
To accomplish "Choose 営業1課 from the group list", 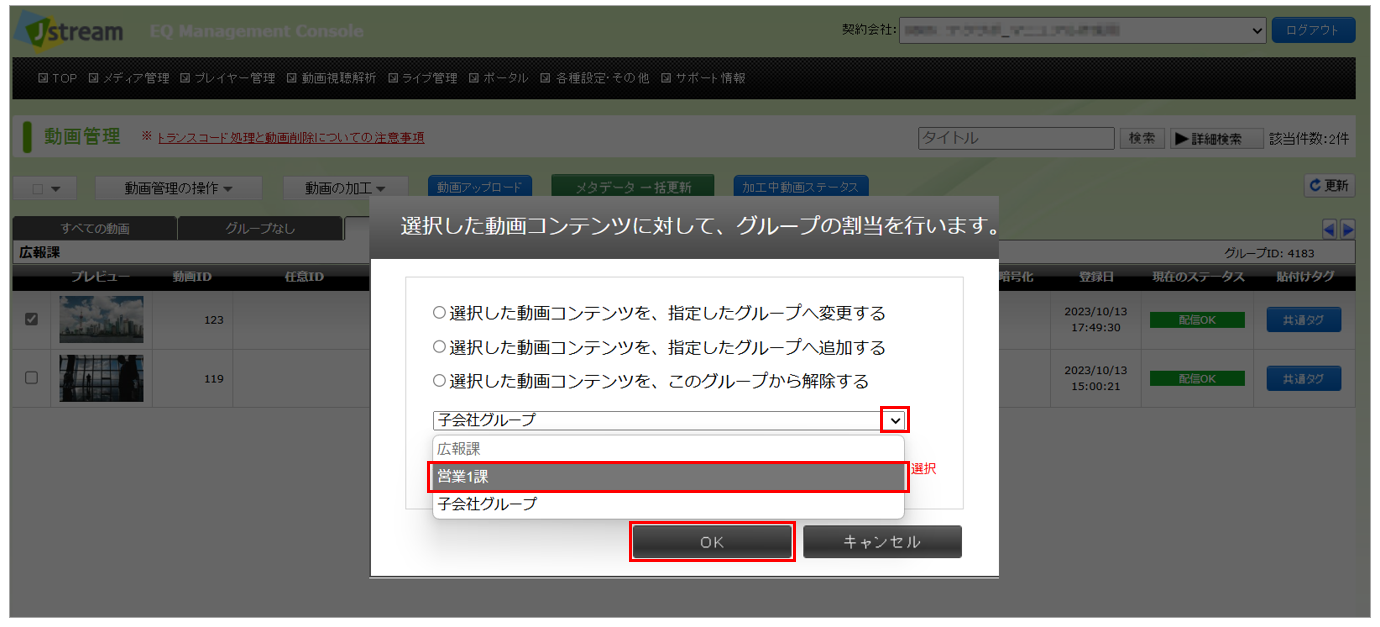I will point(668,477).
